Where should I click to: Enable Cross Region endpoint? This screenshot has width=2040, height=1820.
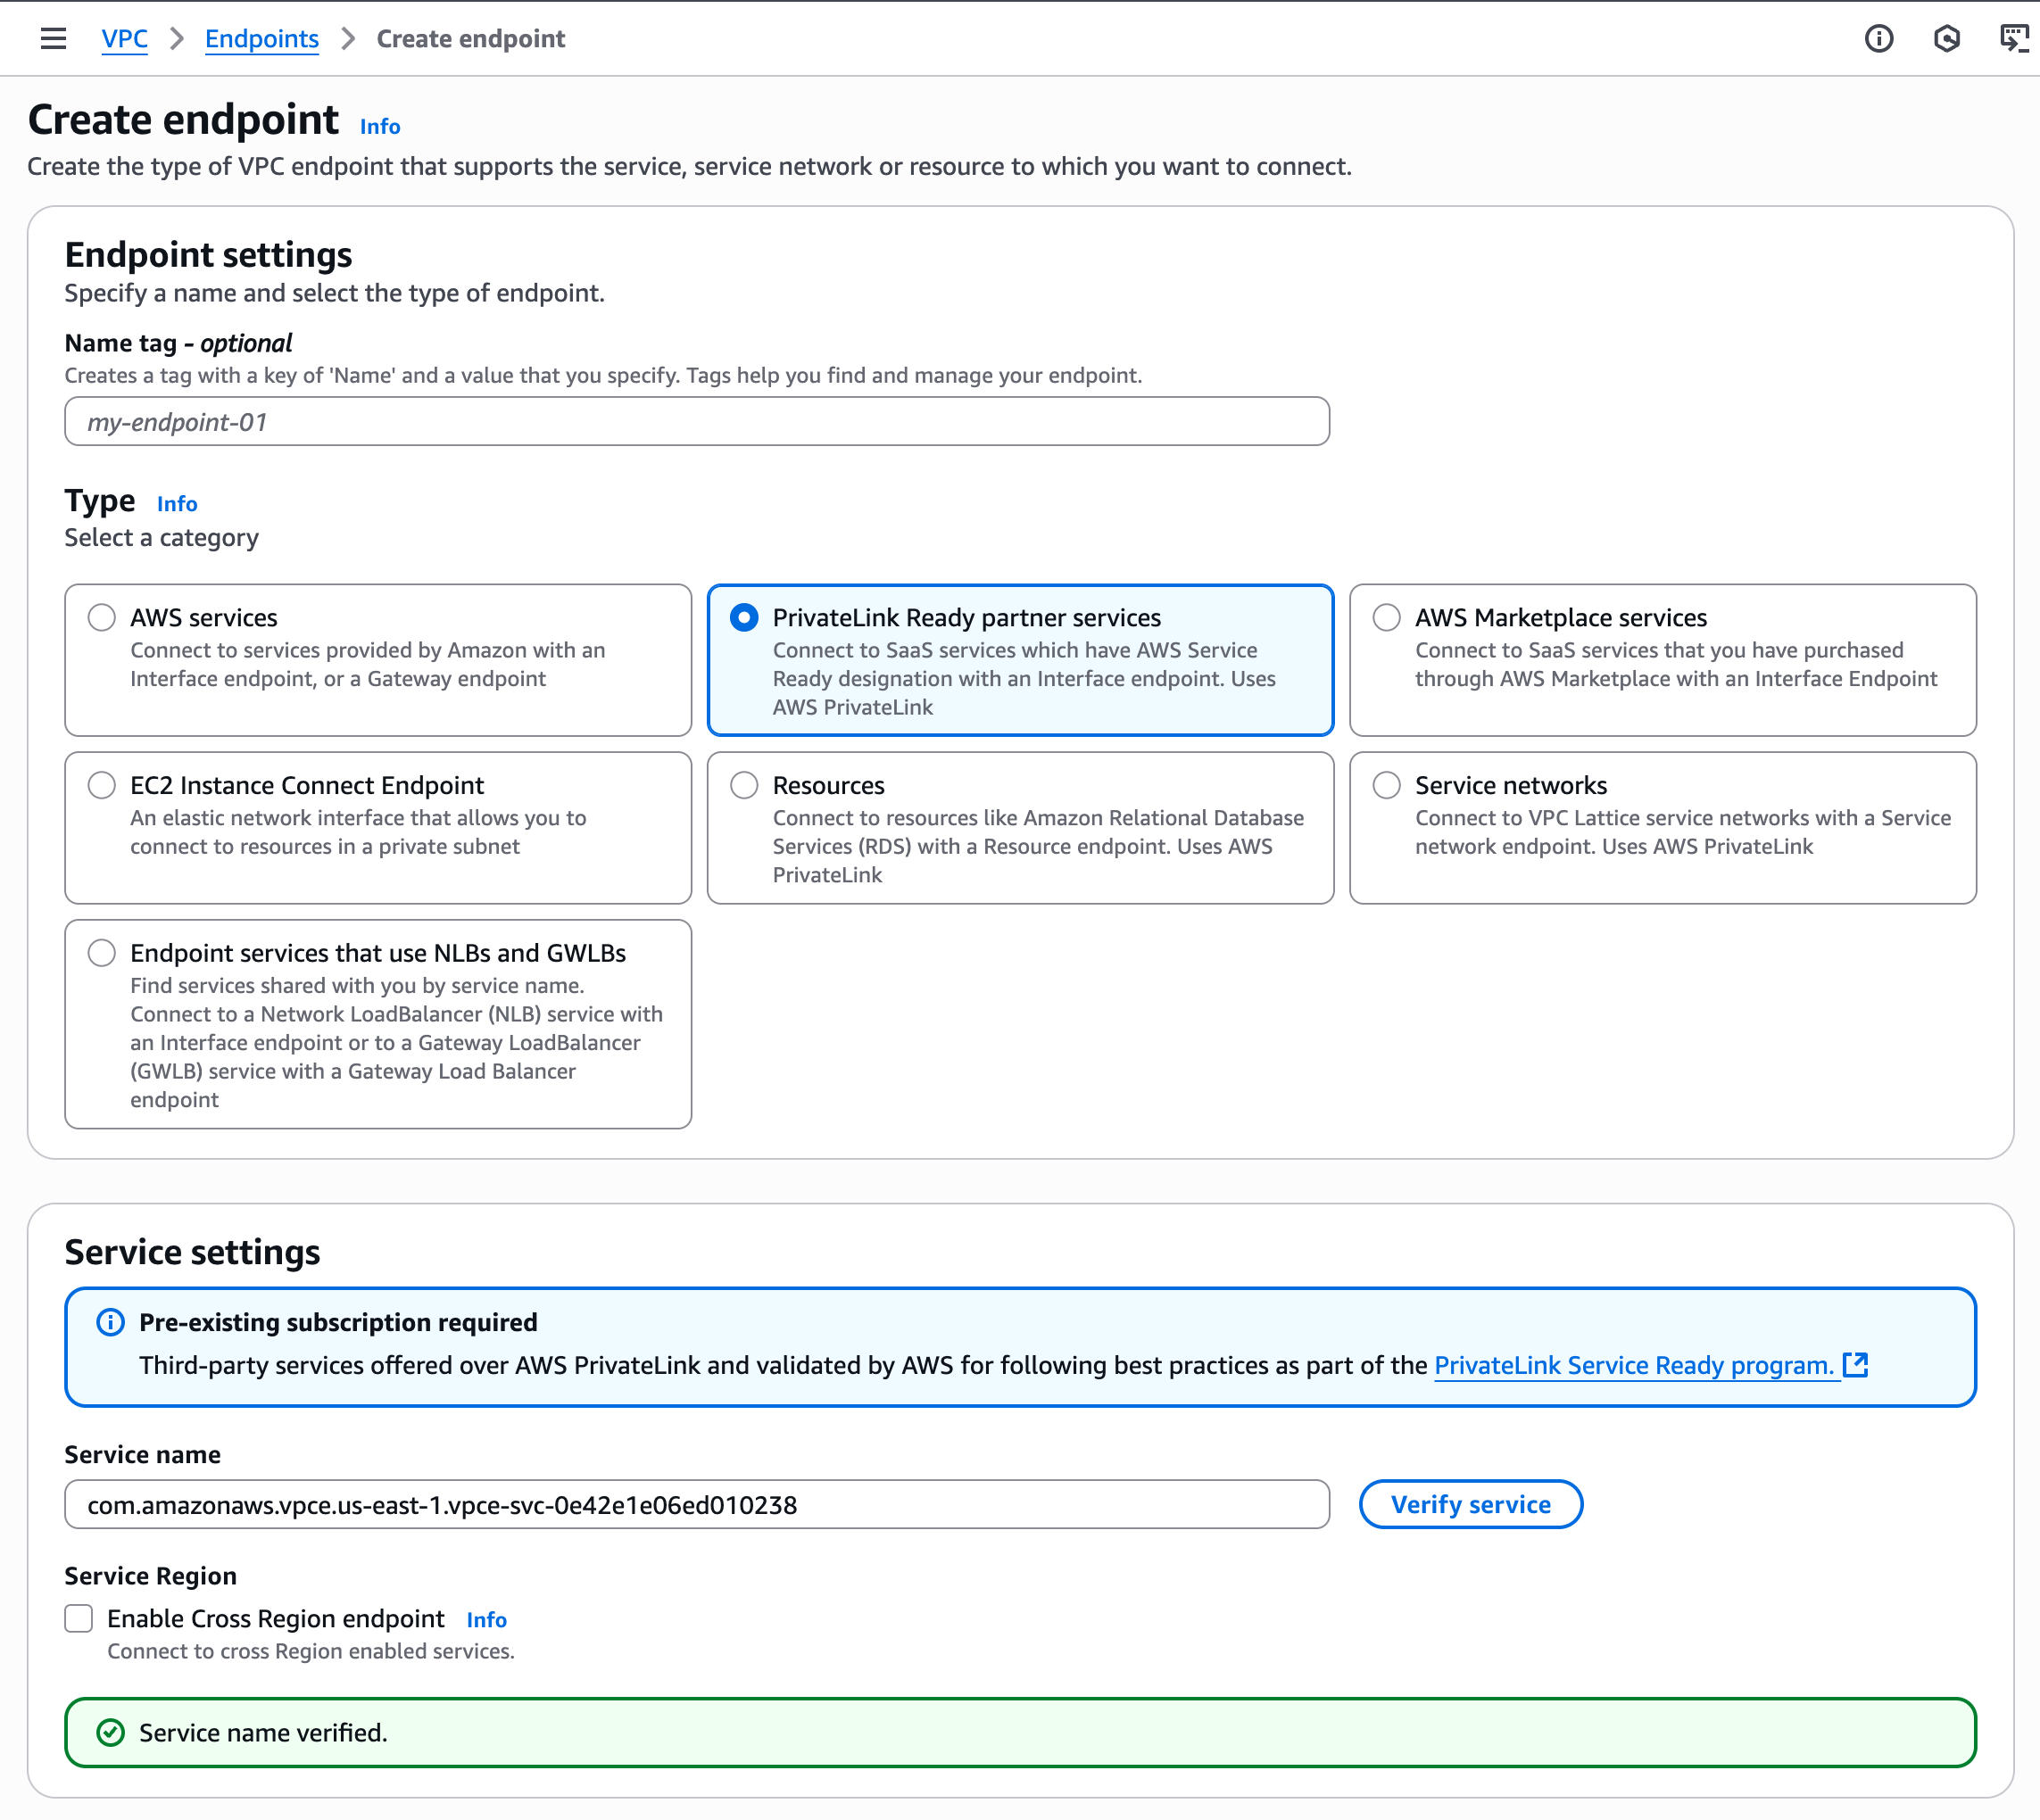pos(78,1618)
